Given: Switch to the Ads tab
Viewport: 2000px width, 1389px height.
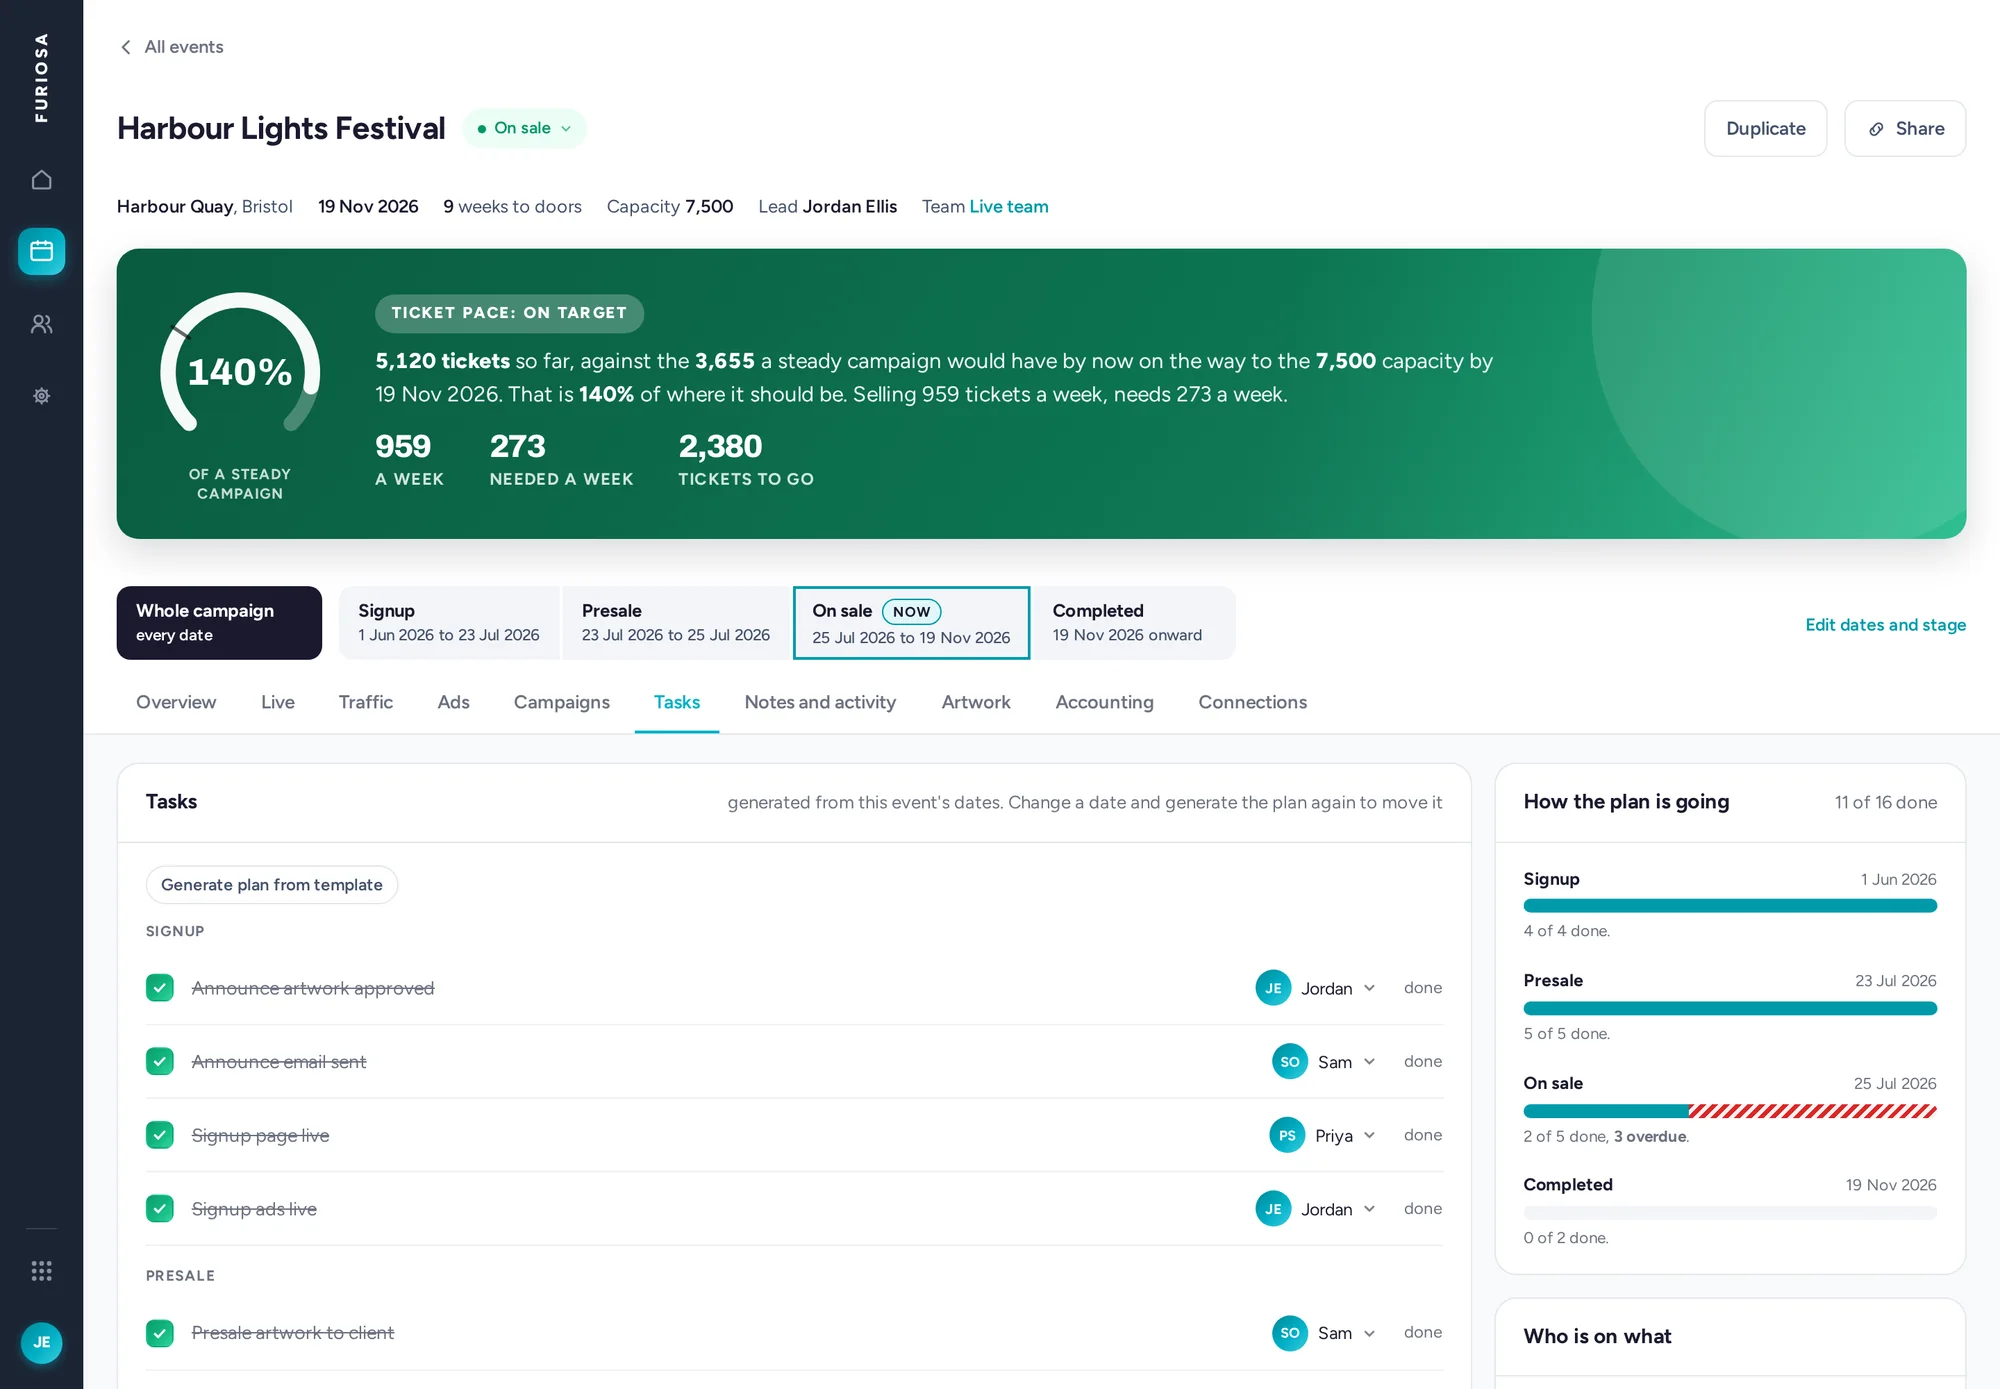Looking at the screenshot, I should click(453, 702).
